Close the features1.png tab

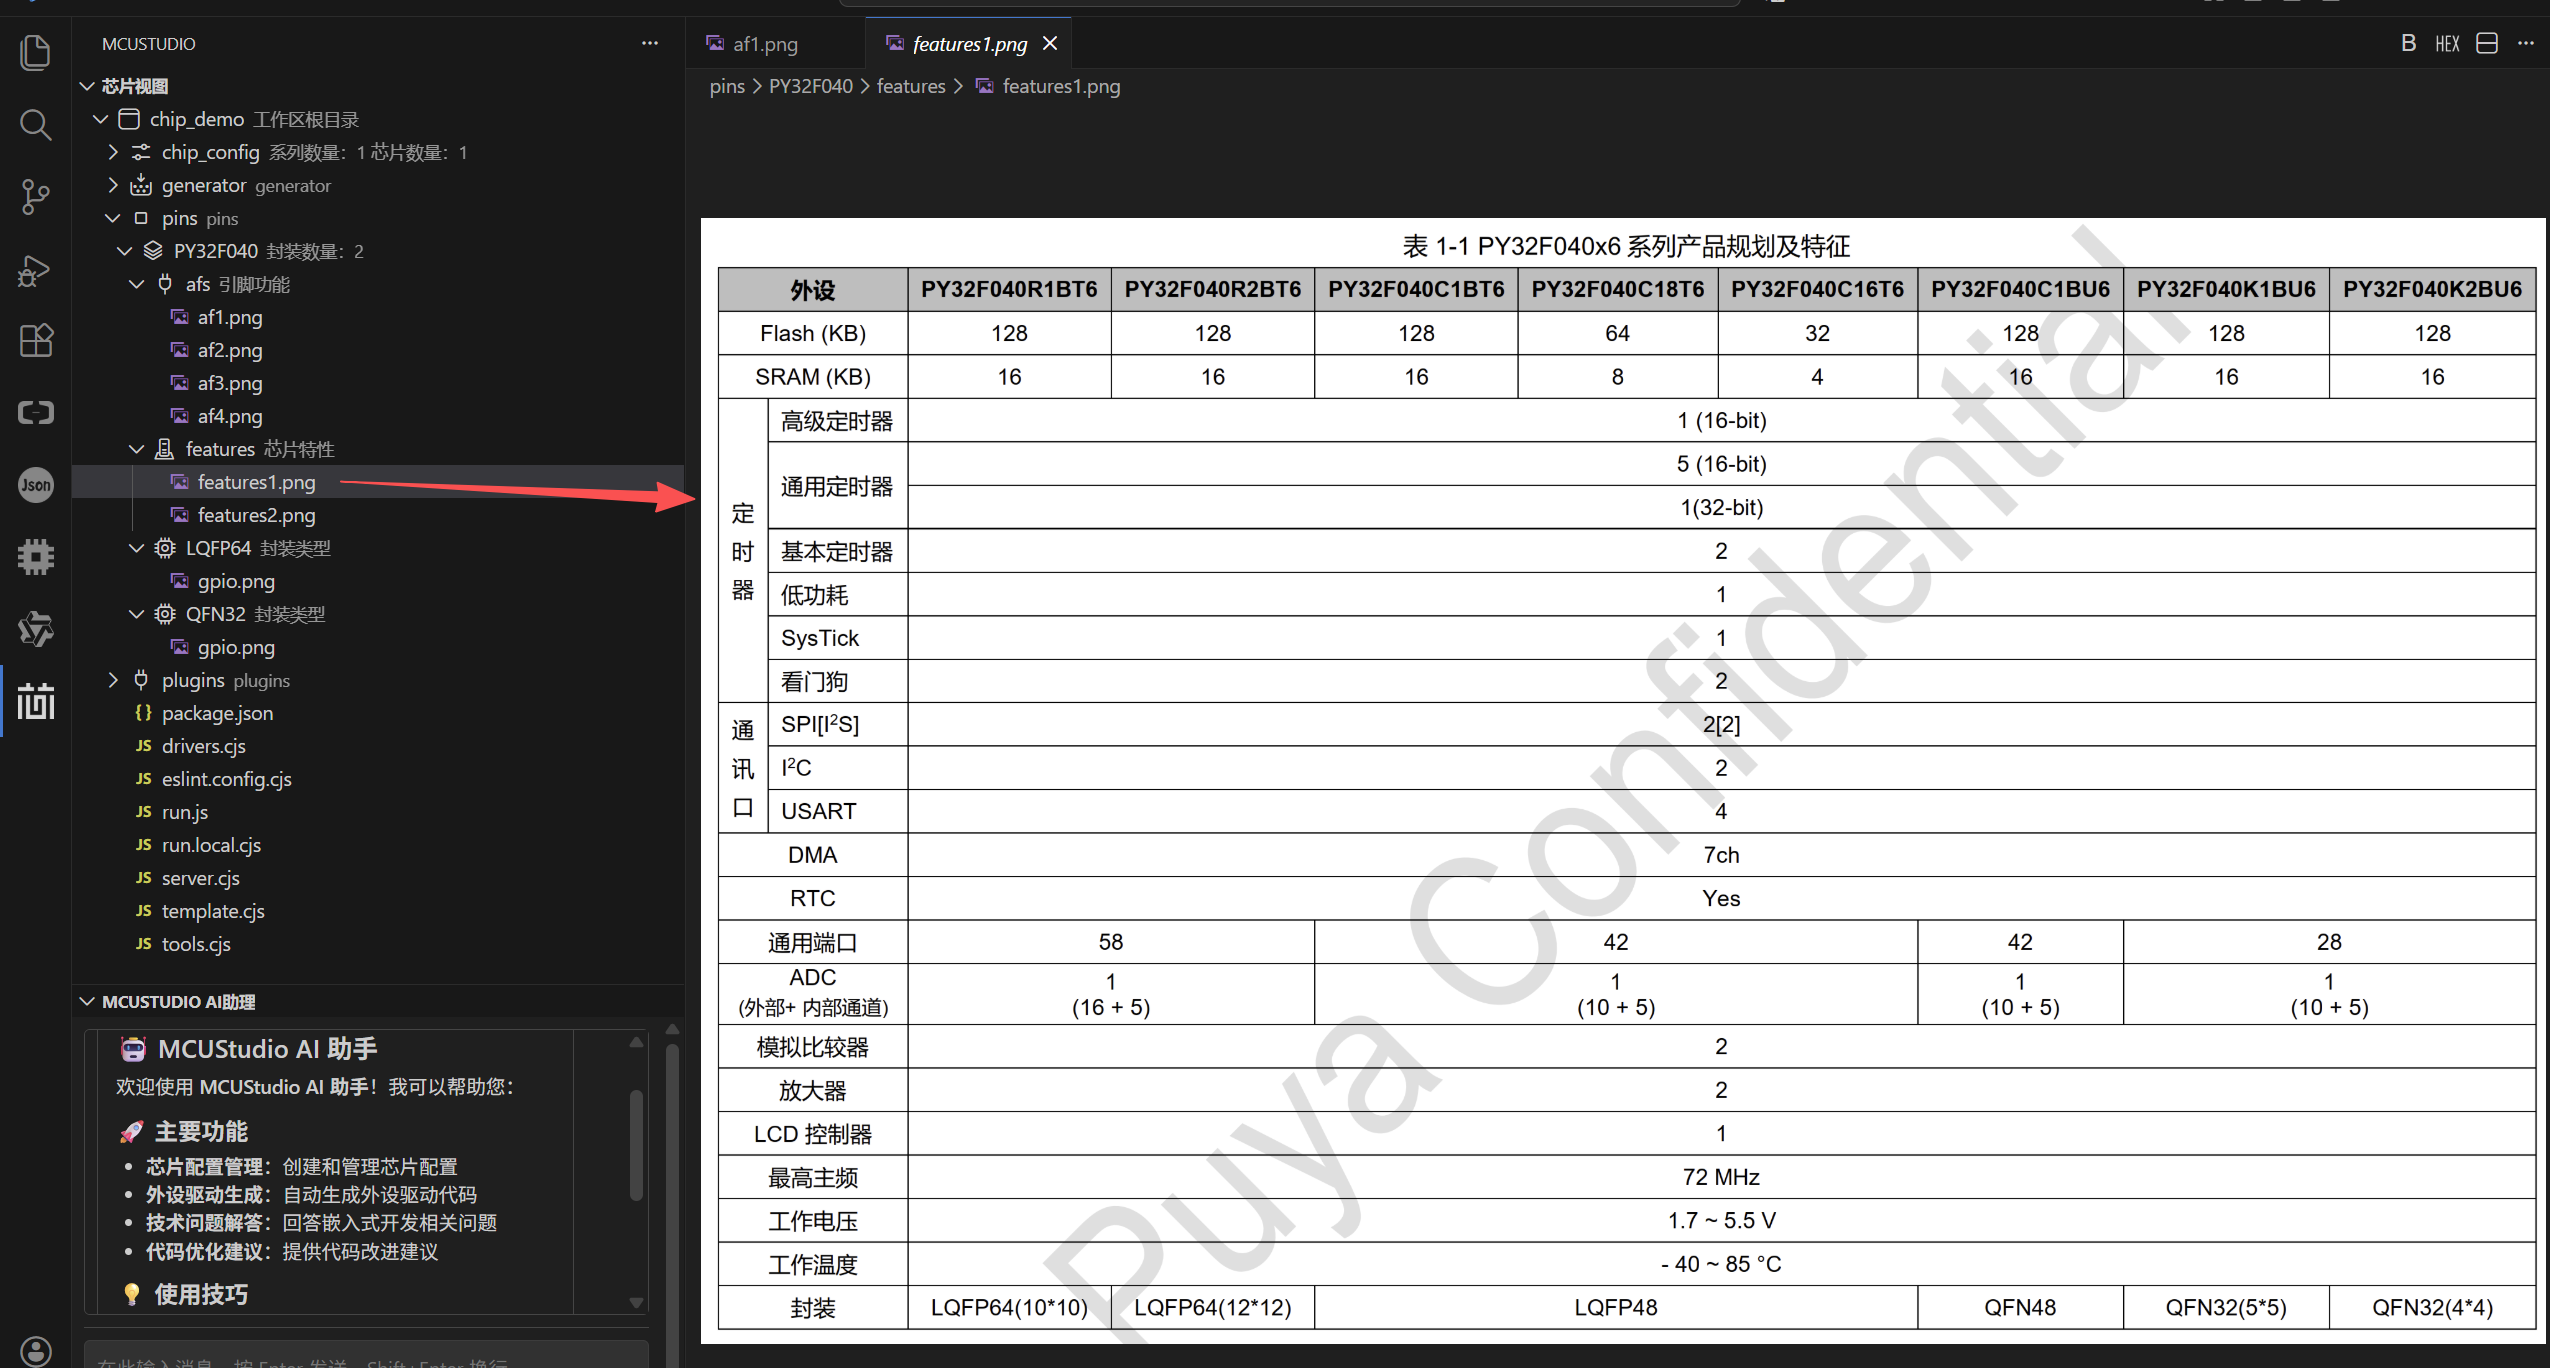click(1050, 44)
